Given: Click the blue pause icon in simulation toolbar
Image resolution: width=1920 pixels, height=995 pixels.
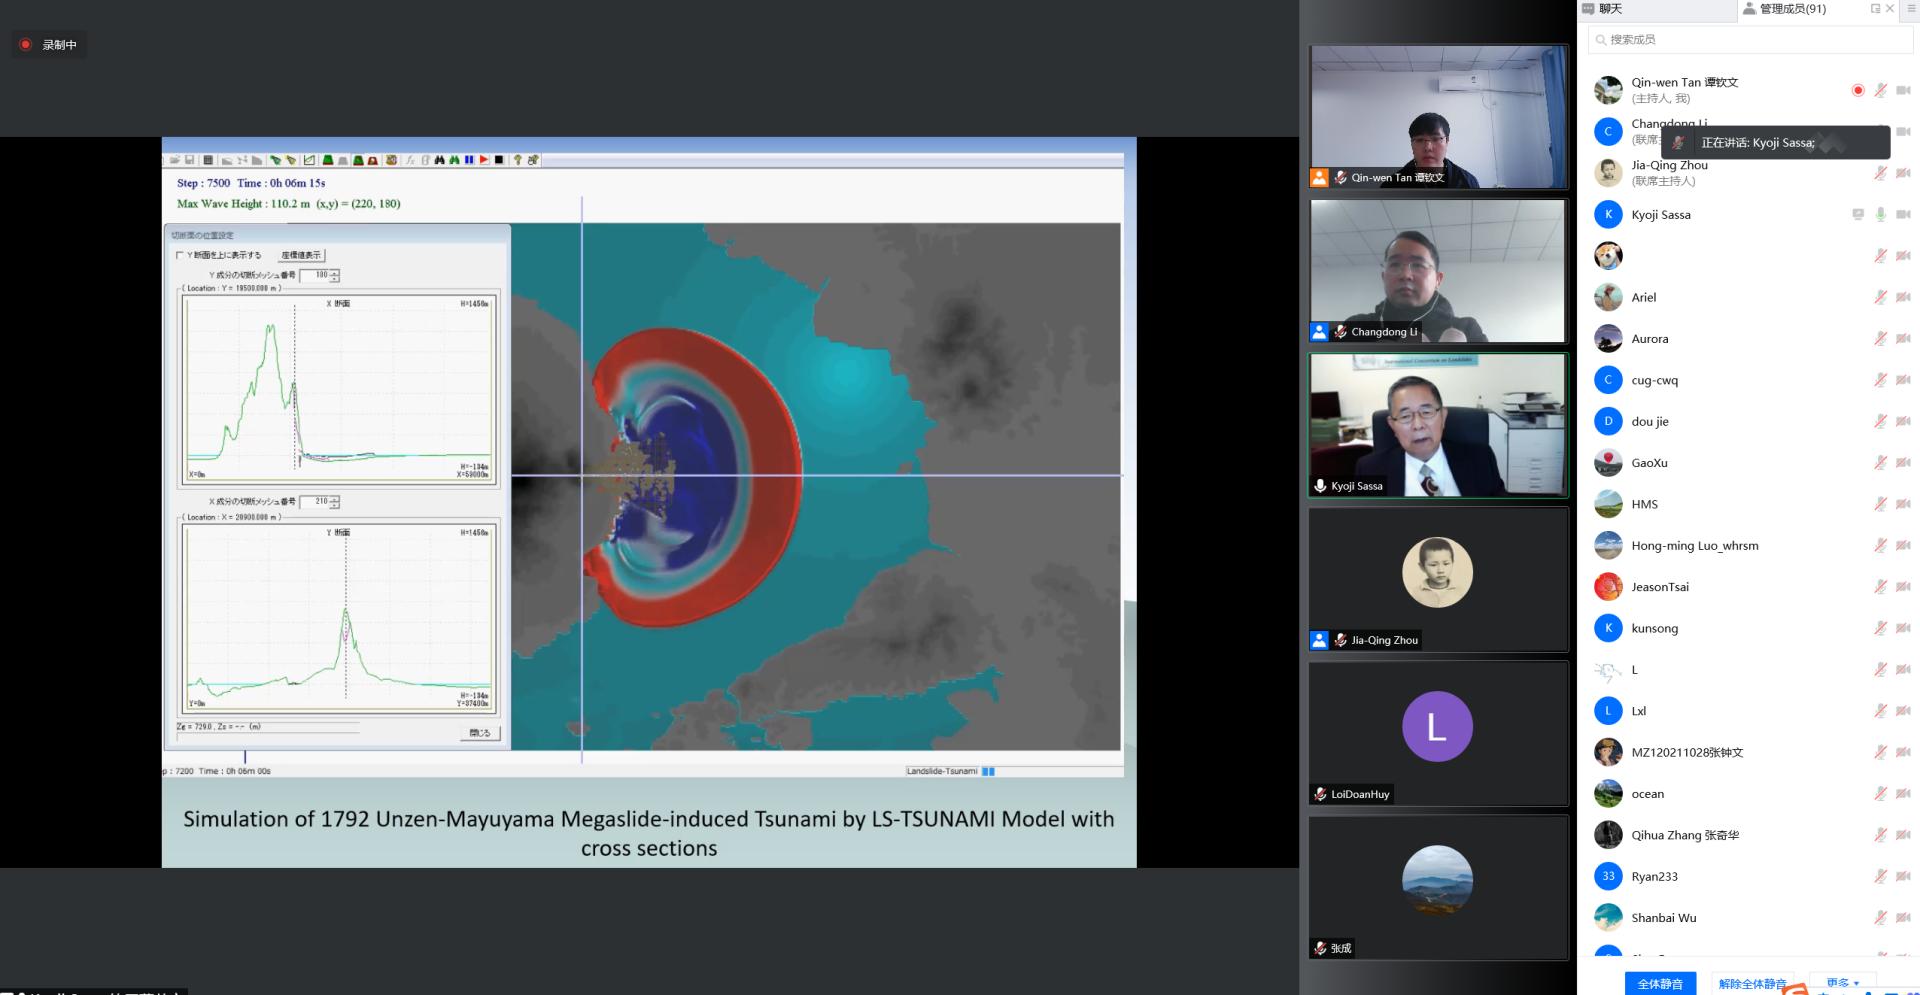Looking at the screenshot, I should coord(469,160).
